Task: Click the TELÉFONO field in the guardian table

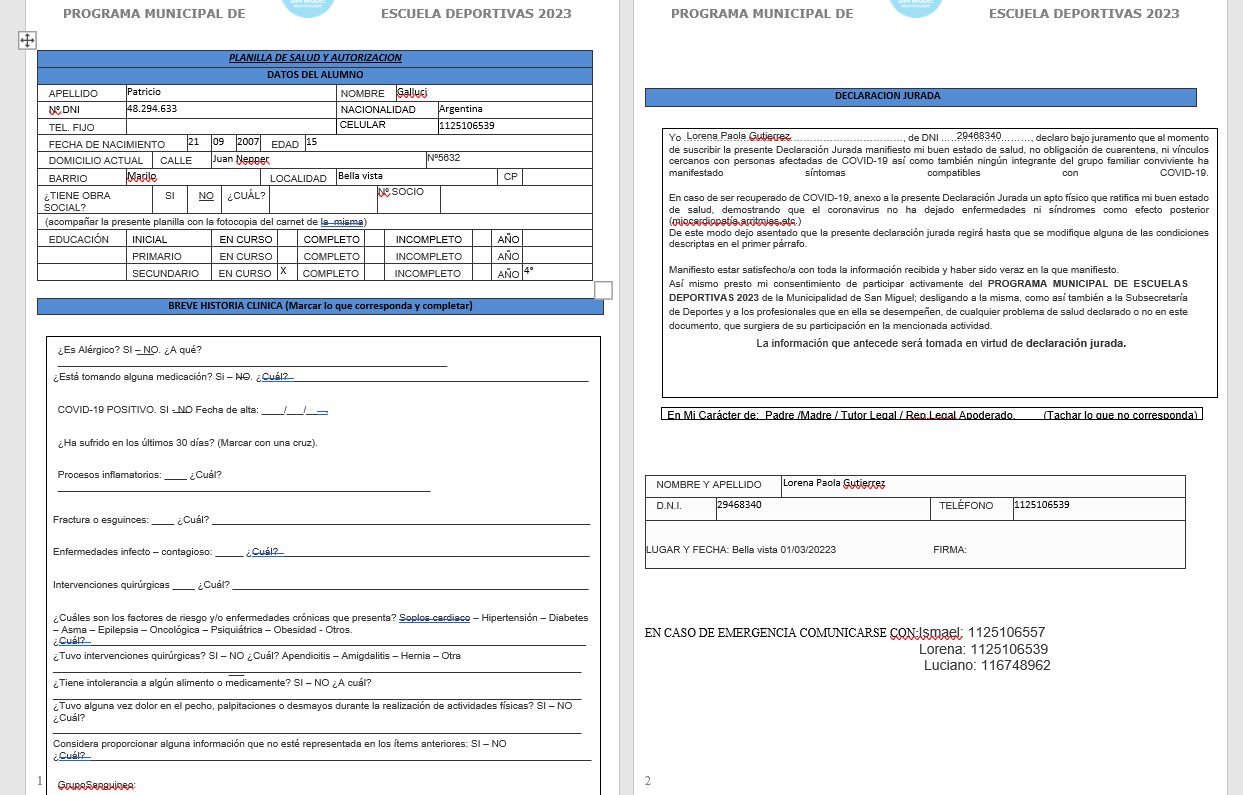Action: click(1097, 506)
